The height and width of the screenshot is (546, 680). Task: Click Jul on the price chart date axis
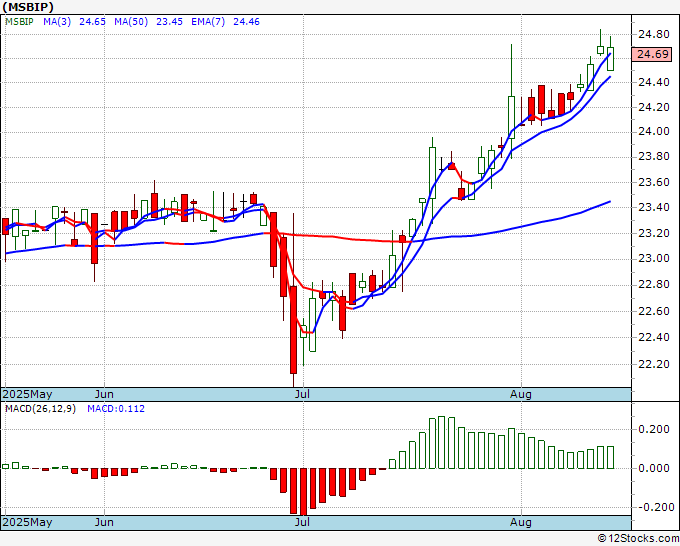(x=302, y=394)
